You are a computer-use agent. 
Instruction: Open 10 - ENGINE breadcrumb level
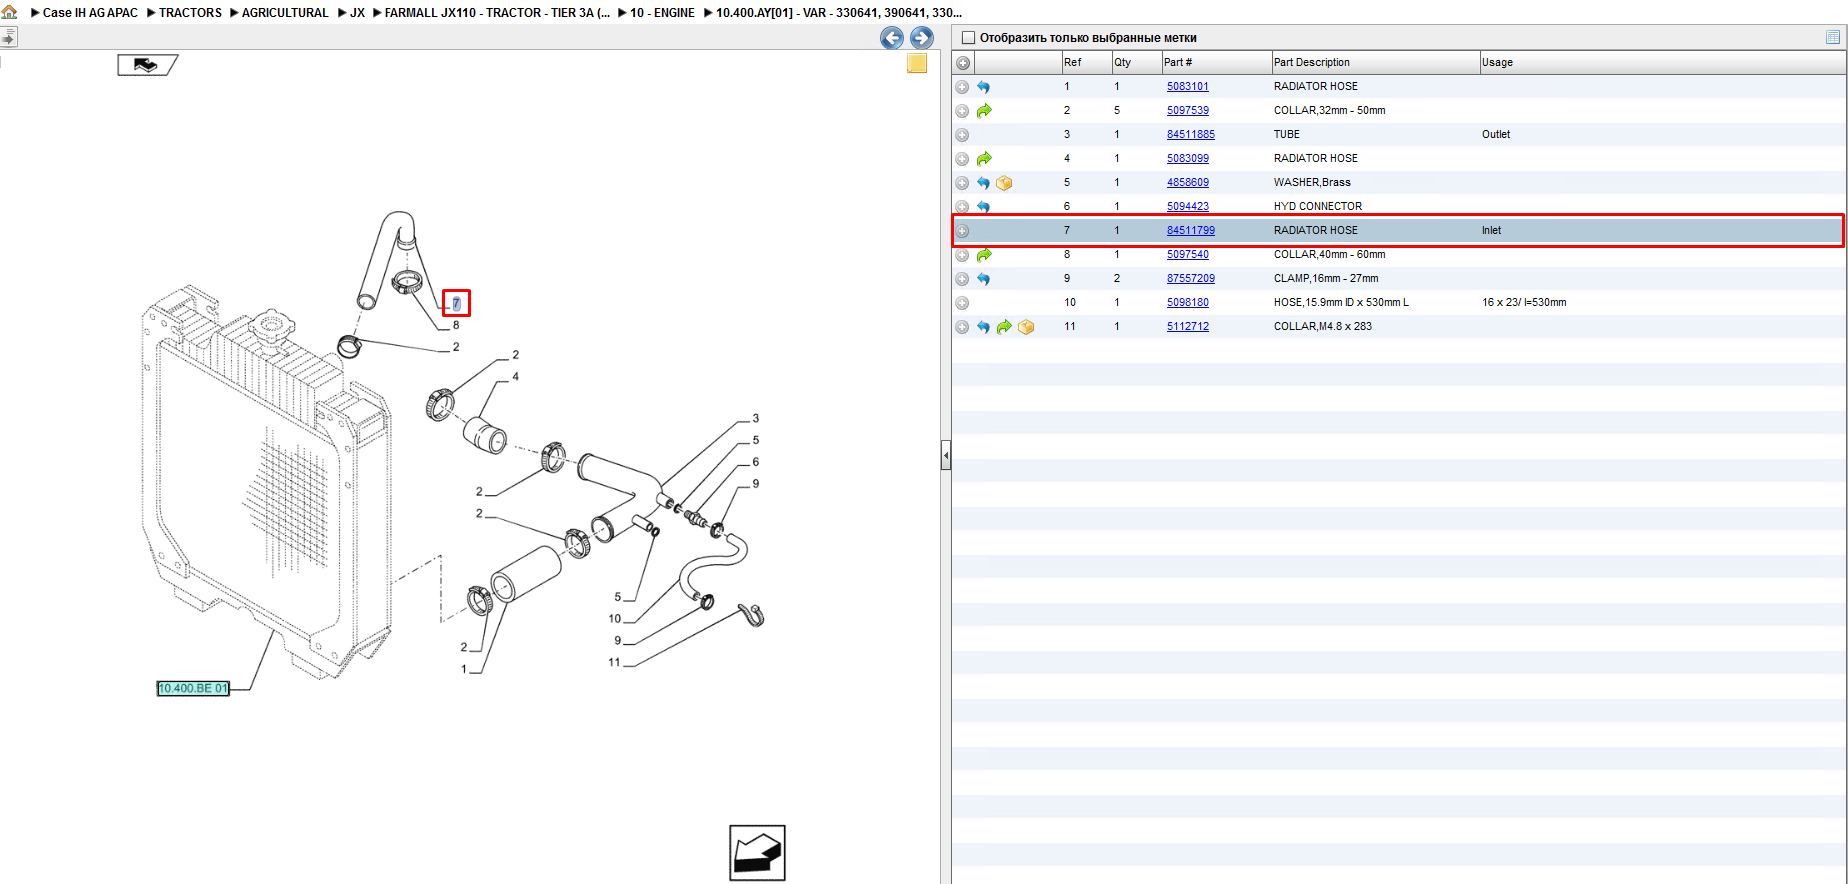pos(662,13)
